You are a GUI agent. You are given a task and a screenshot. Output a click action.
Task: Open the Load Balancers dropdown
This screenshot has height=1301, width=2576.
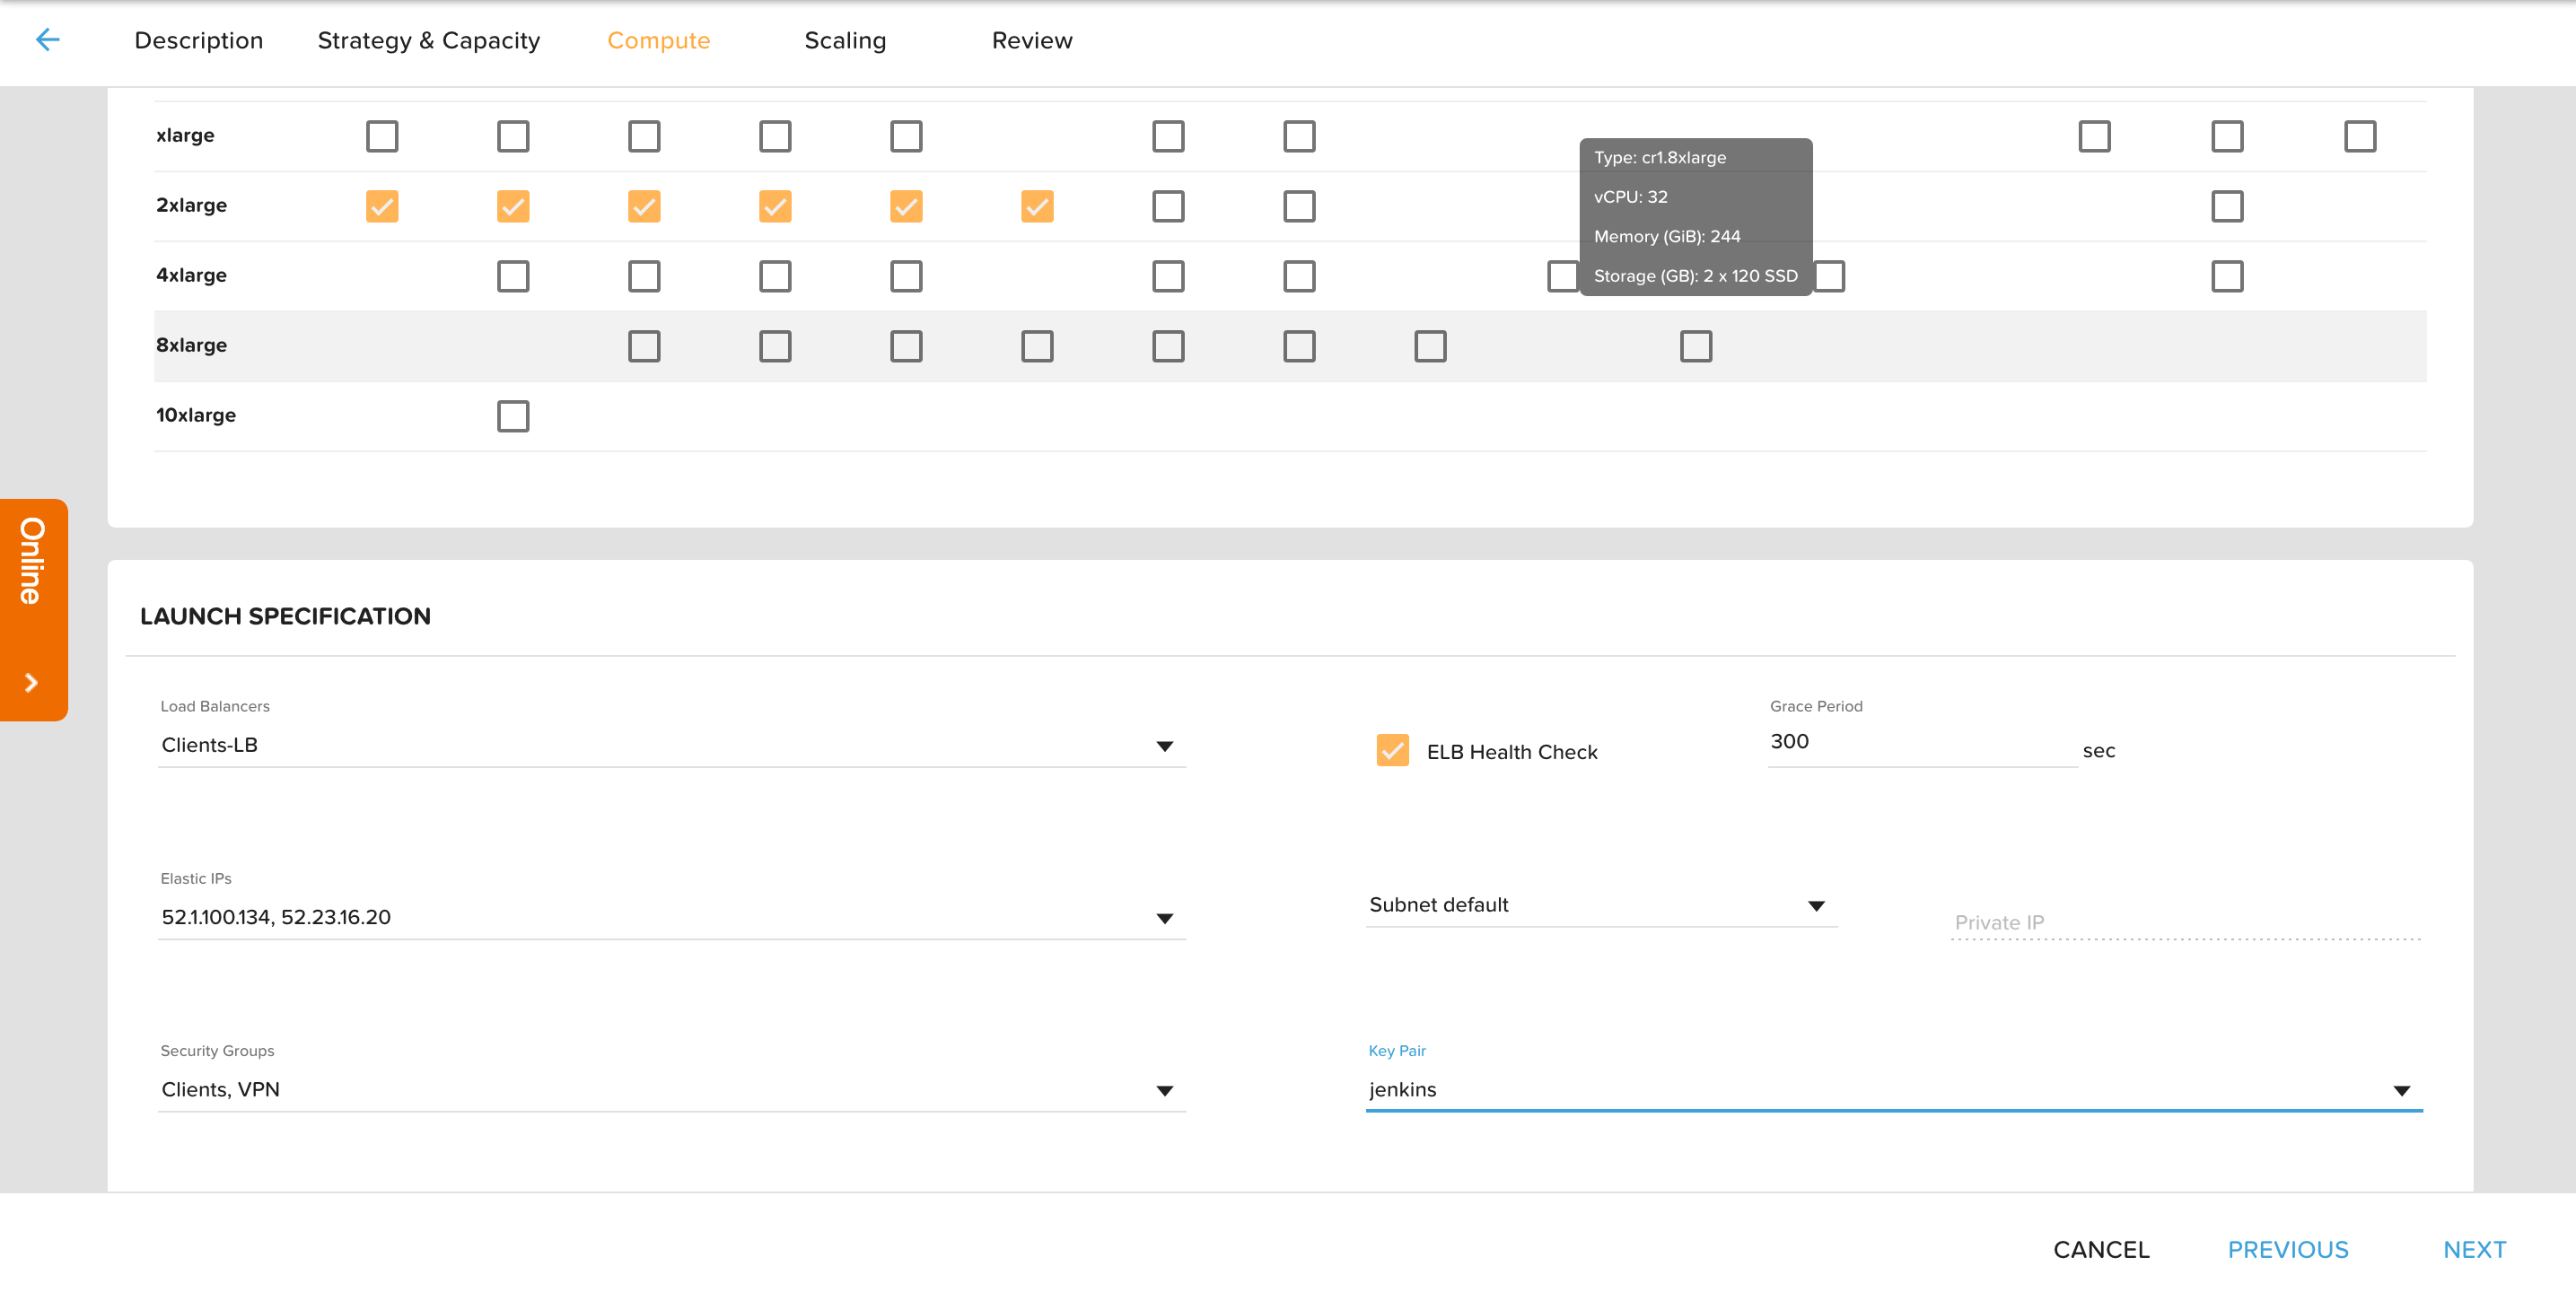672,745
